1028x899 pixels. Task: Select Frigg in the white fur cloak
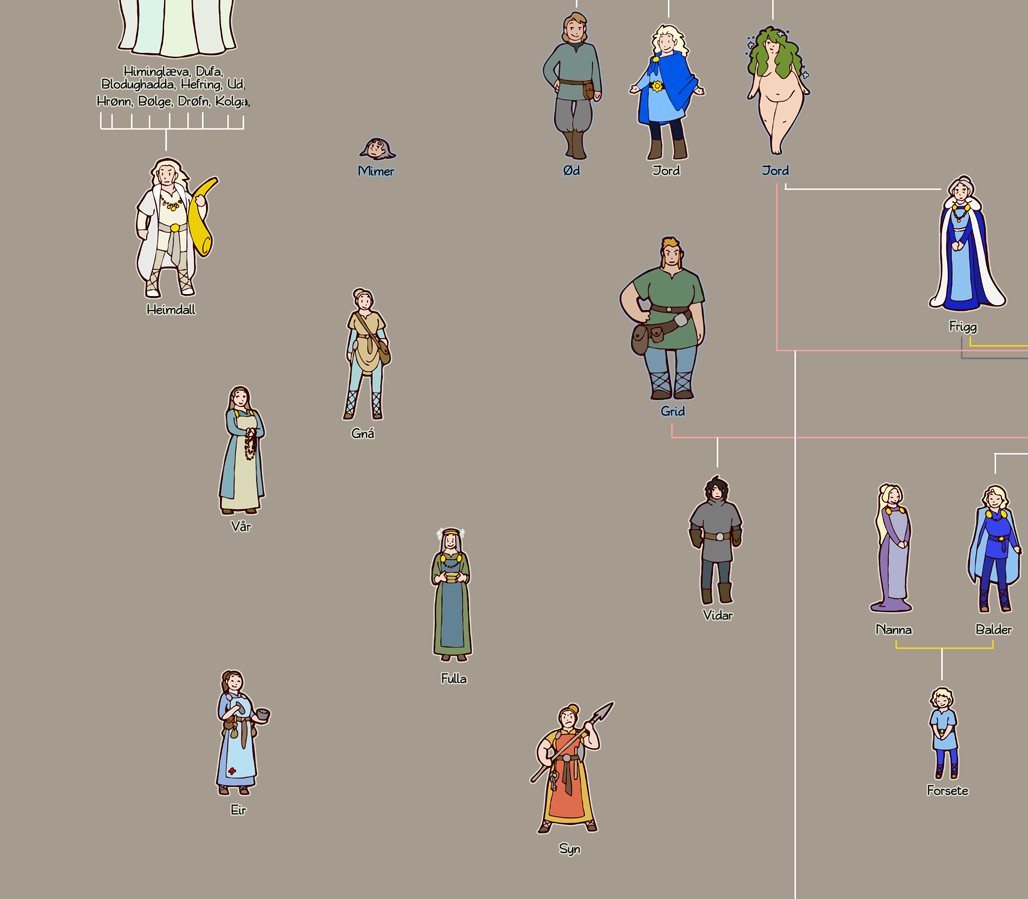[x=965, y=245]
